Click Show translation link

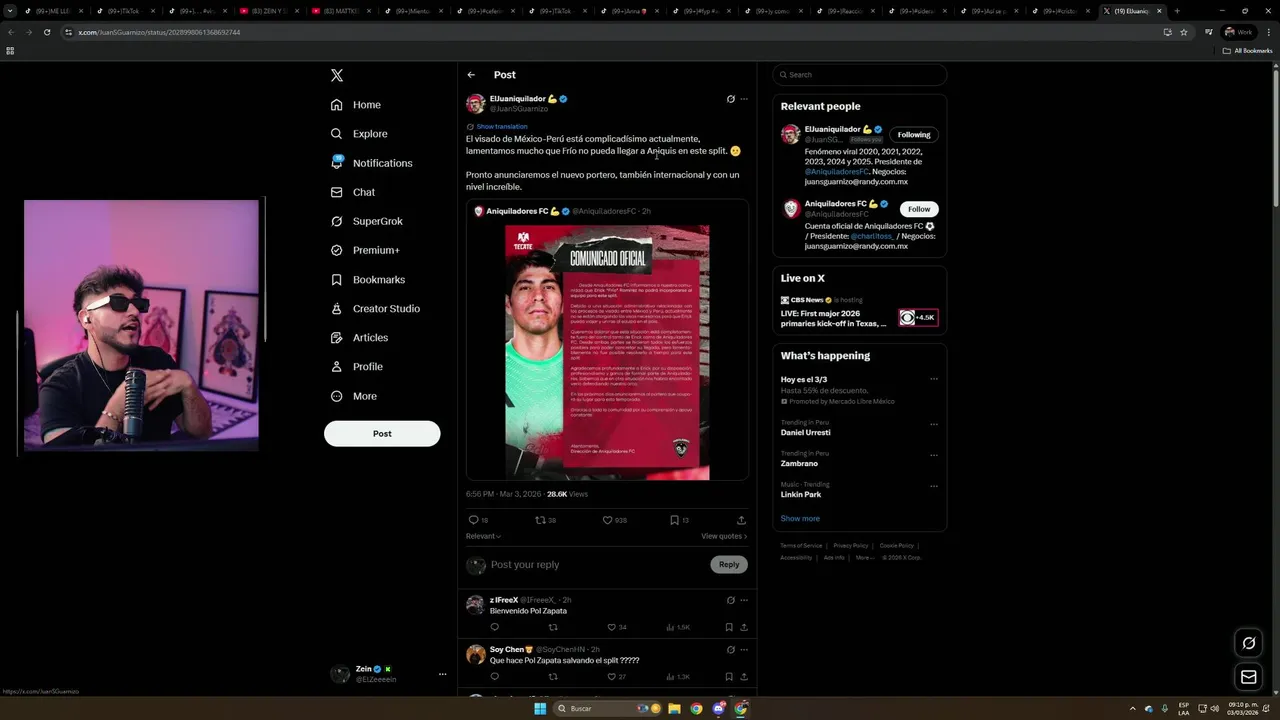point(502,127)
